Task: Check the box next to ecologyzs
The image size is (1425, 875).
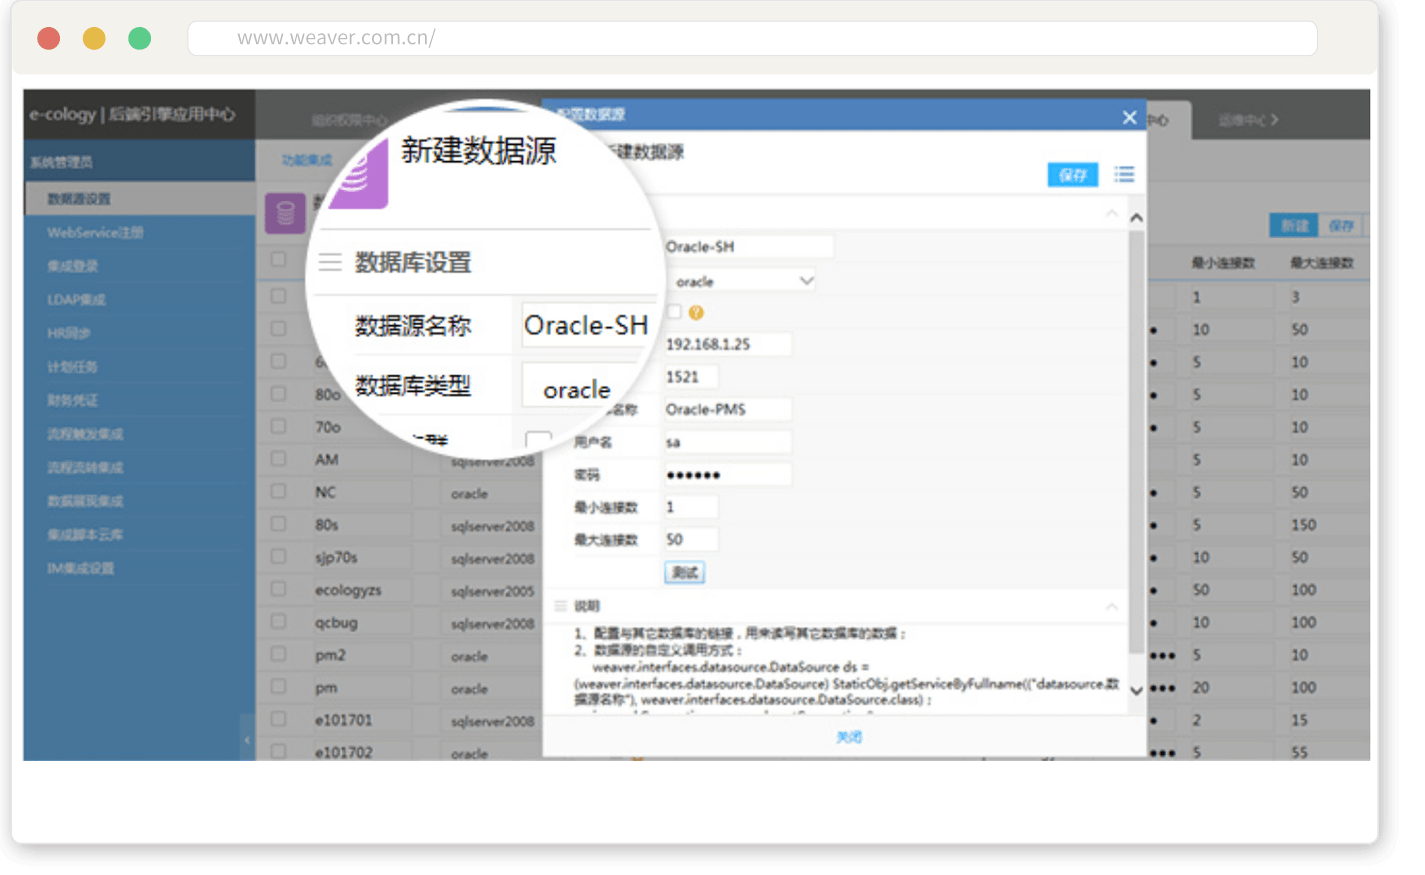Action: point(278,590)
